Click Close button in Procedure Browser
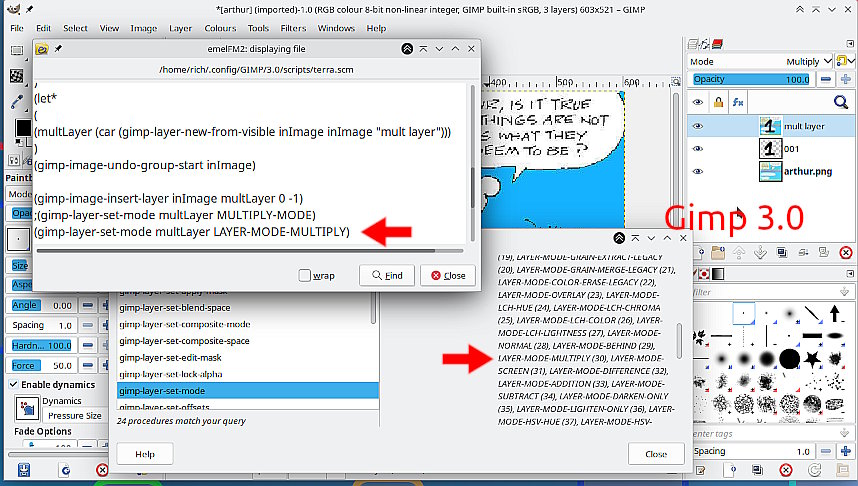The image size is (858, 486). pos(656,454)
